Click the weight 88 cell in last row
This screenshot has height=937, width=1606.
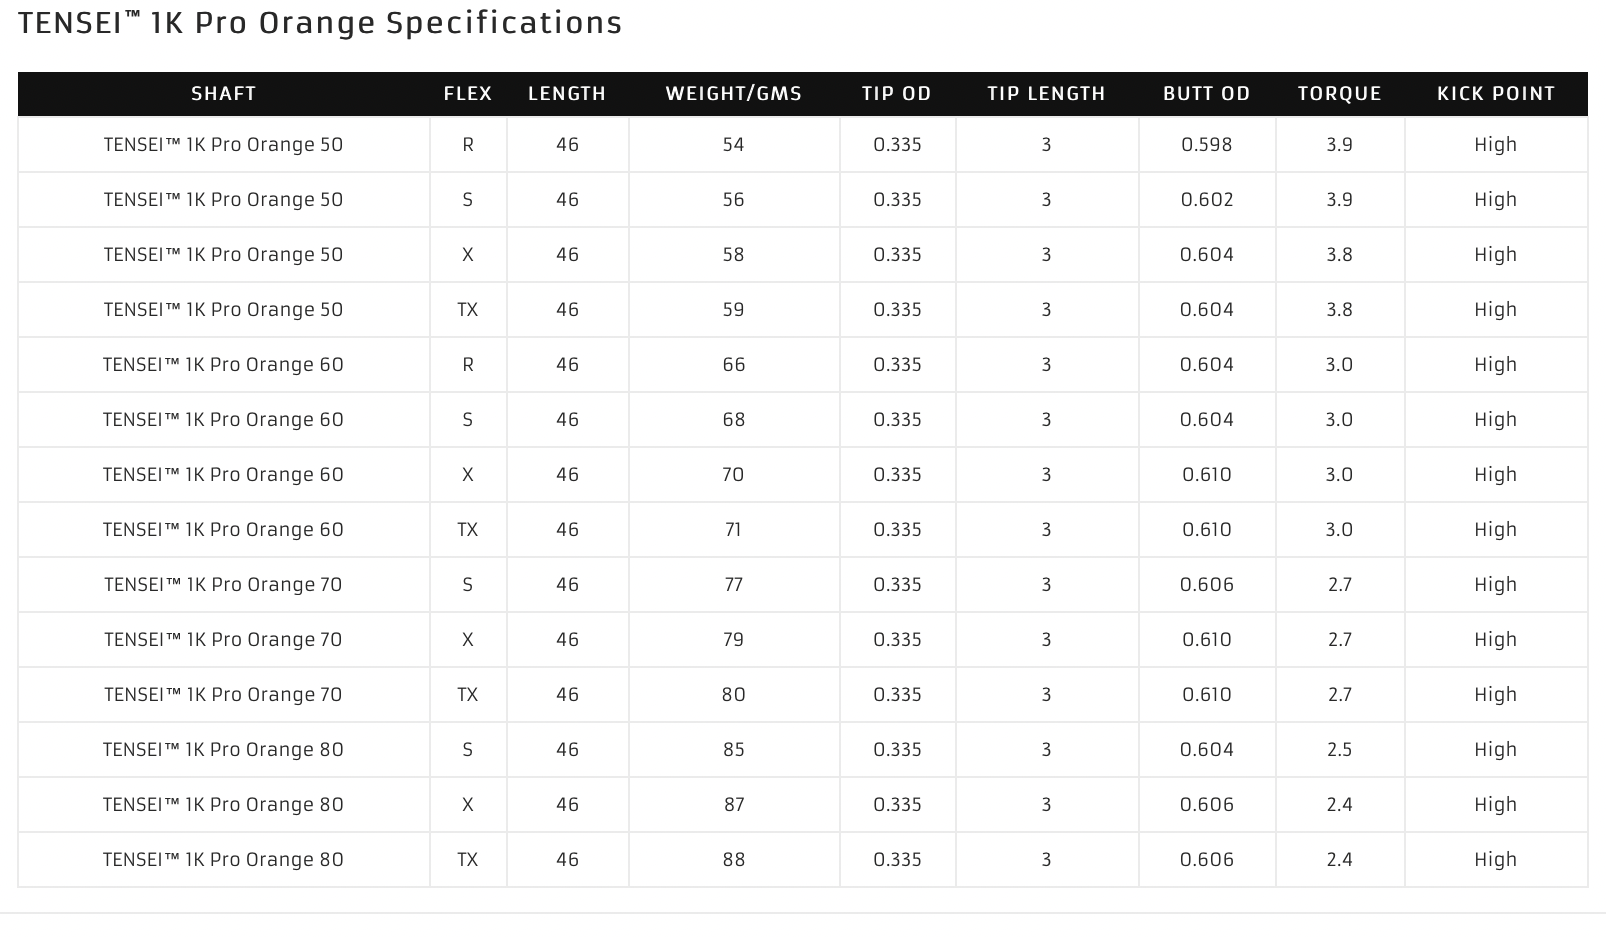tap(734, 860)
